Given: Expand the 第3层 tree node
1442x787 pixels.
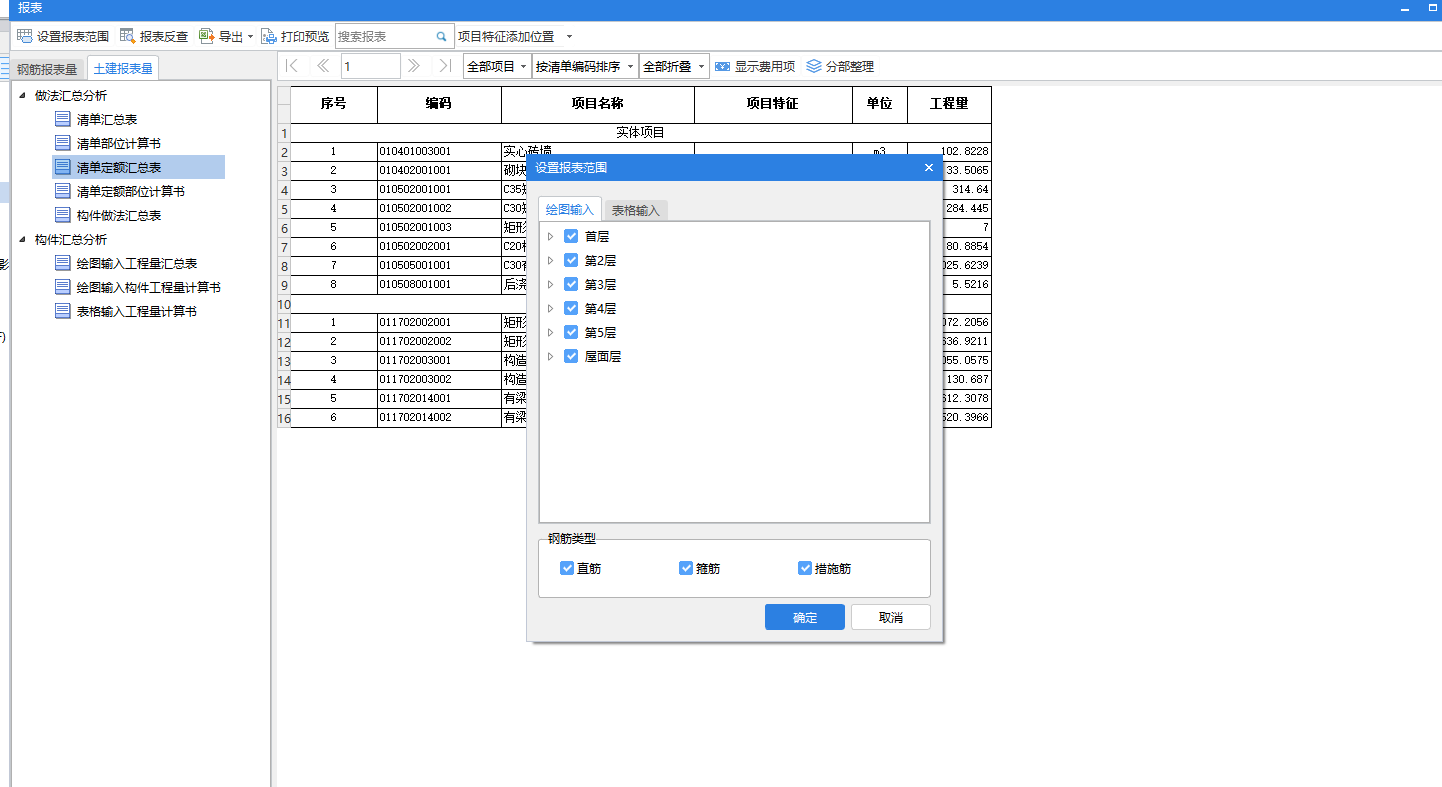Looking at the screenshot, I should pos(550,284).
